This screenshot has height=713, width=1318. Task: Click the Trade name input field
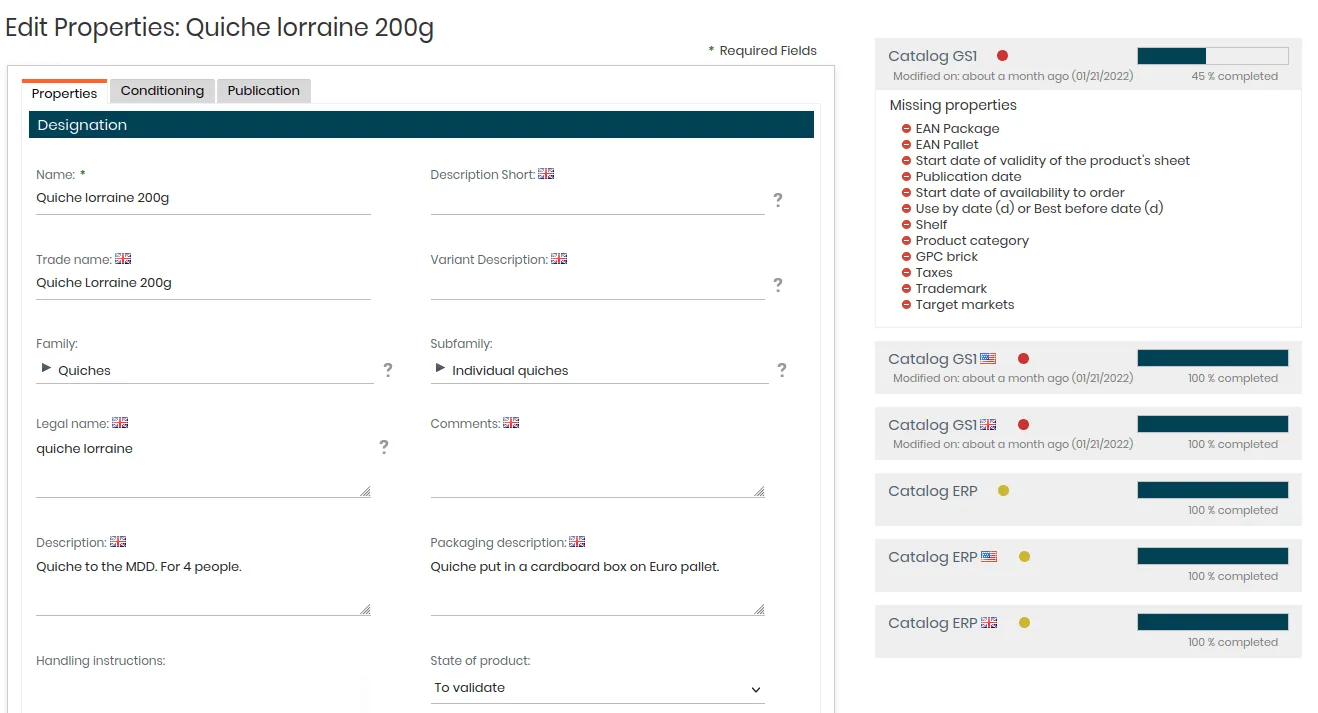203,284
